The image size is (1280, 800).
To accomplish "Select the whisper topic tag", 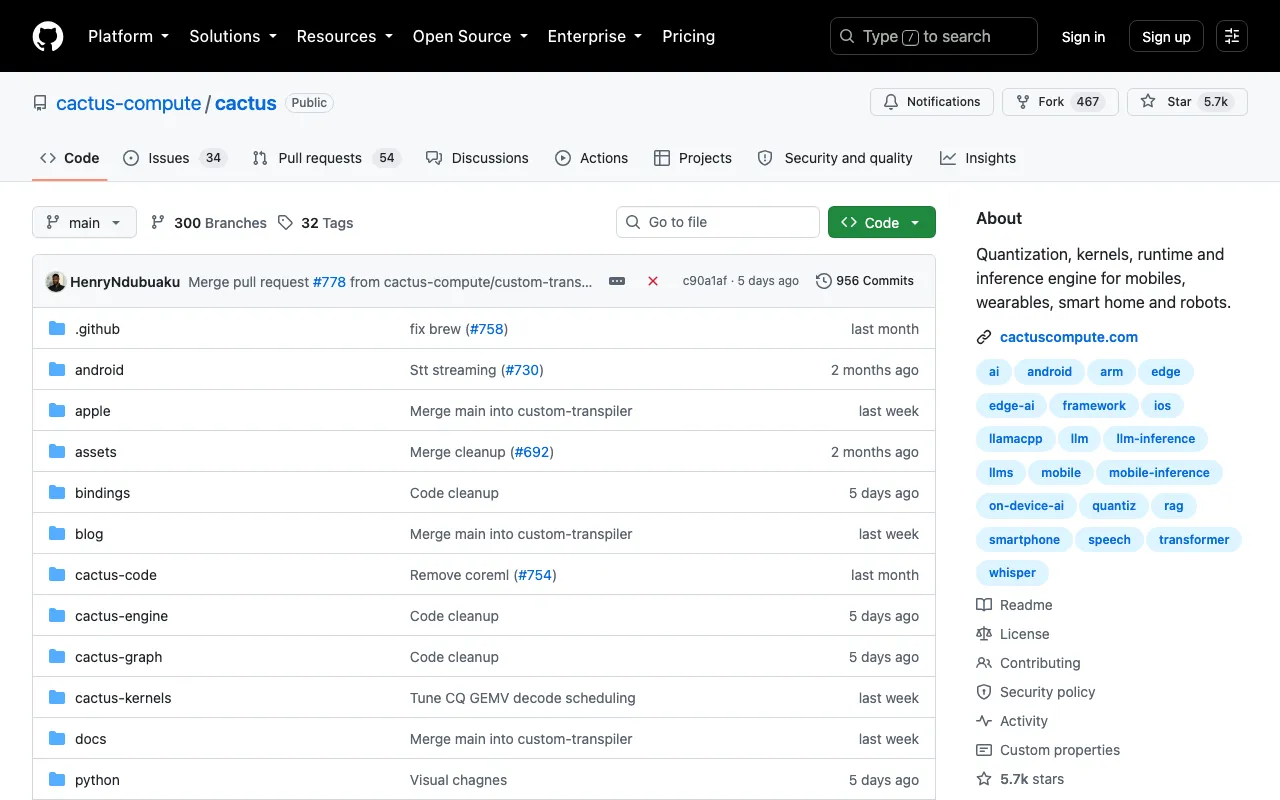I will click(x=1012, y=573).
